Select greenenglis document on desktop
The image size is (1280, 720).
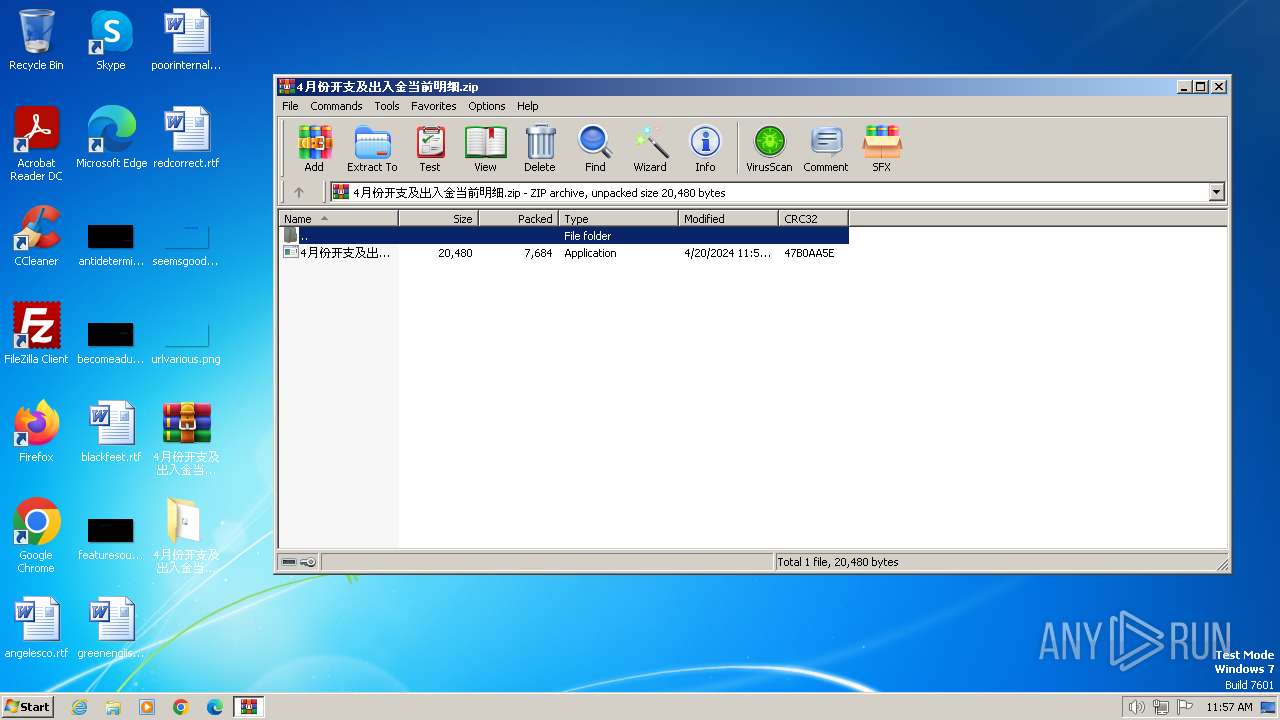pyautogui.click(x=111, y=628)
